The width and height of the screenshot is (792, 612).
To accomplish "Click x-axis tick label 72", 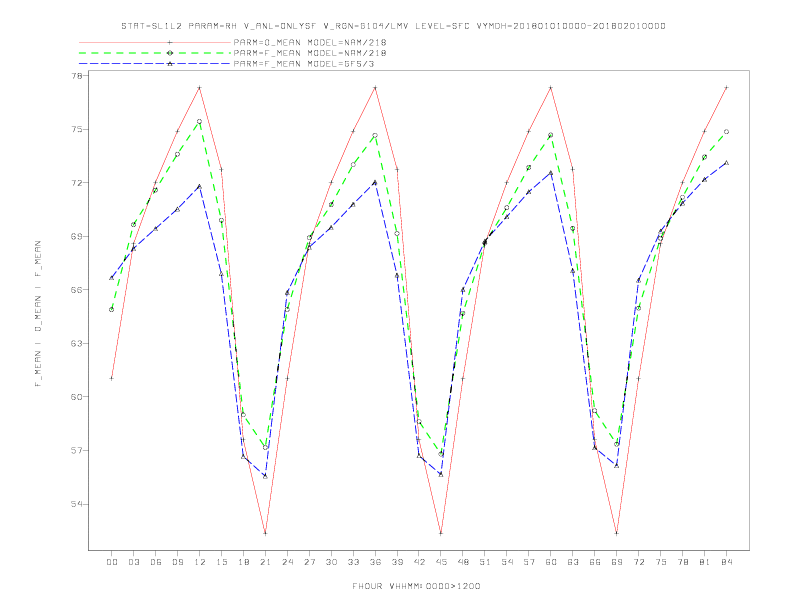I will [x=638, y=562].
